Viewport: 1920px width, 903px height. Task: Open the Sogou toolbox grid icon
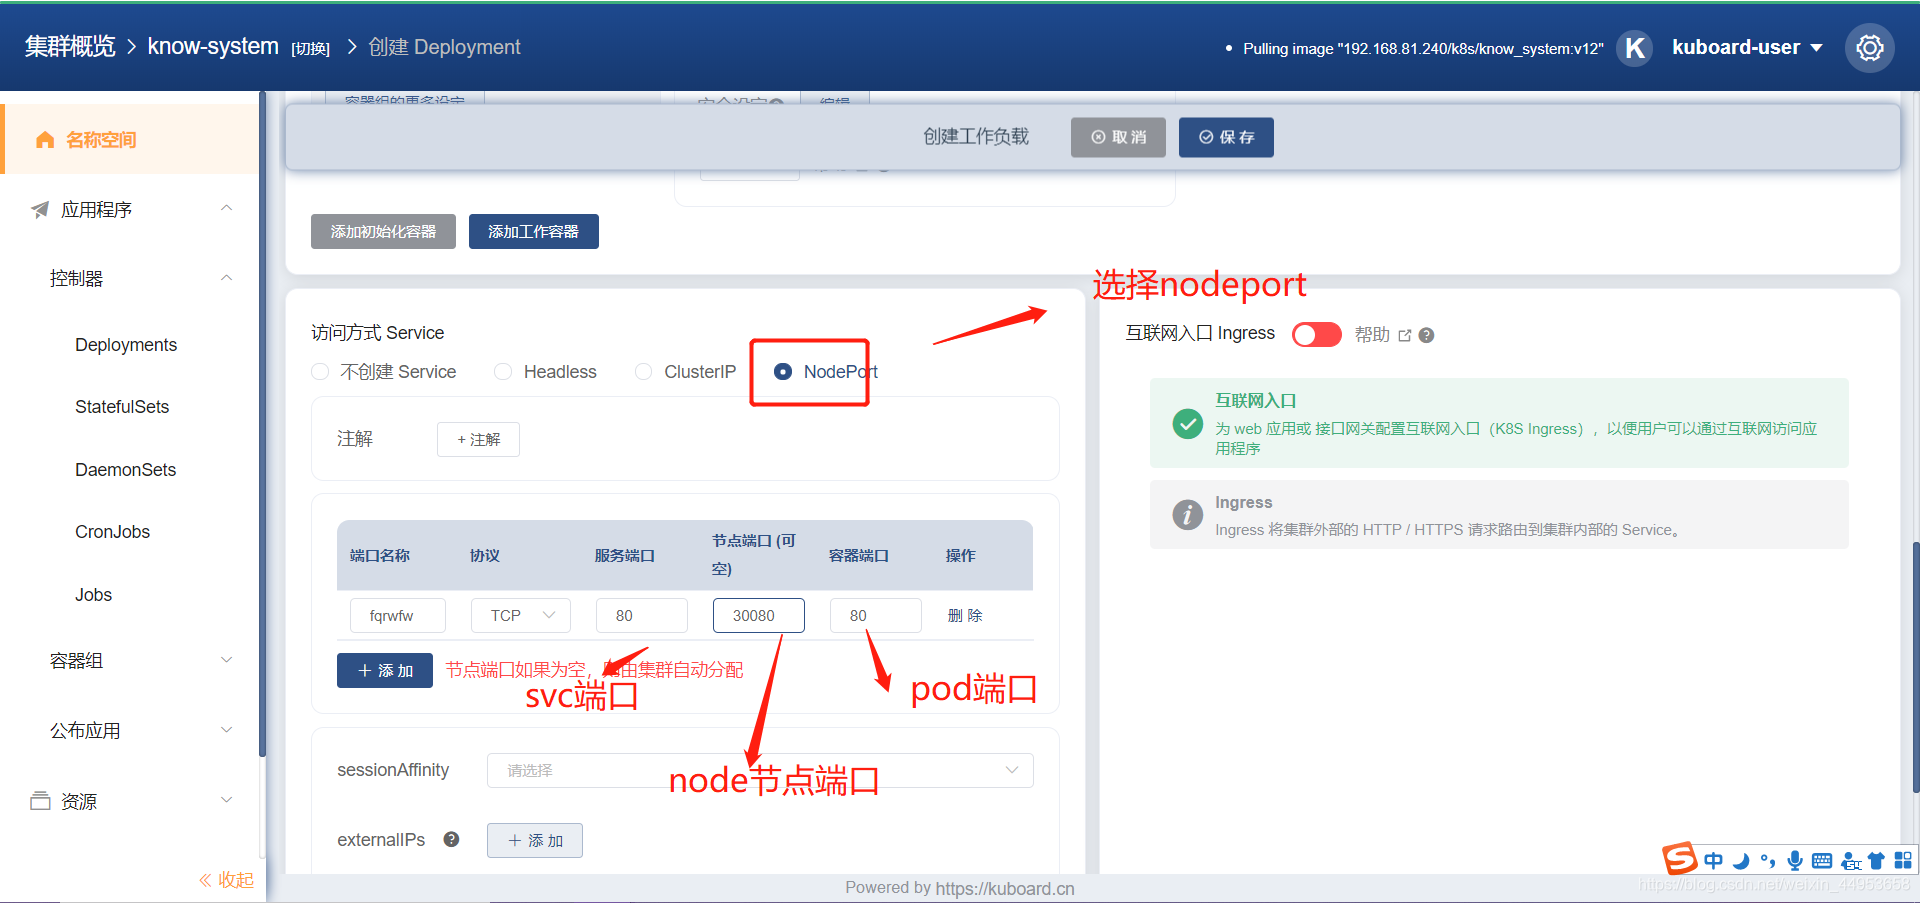(x=1903, y=860)
